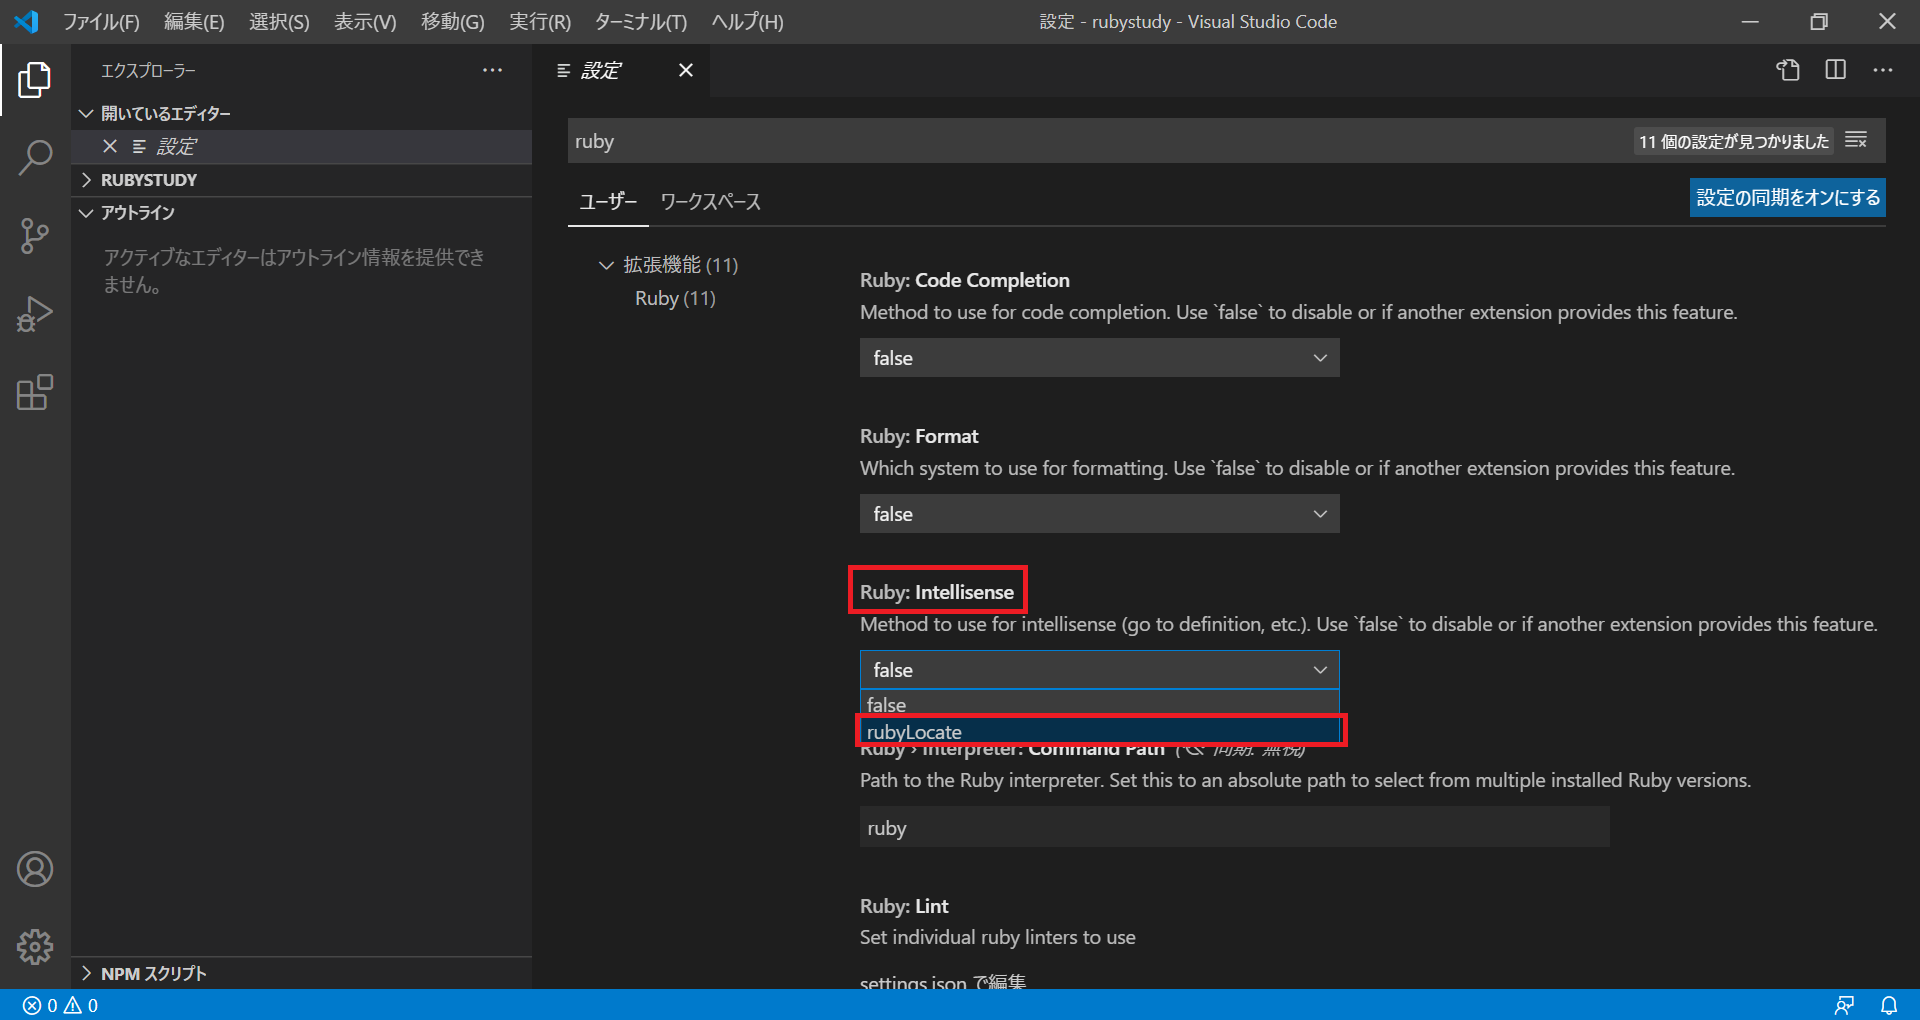Choose false option in Intellisense list
1920x1020 pixels.
point(1099,704)
